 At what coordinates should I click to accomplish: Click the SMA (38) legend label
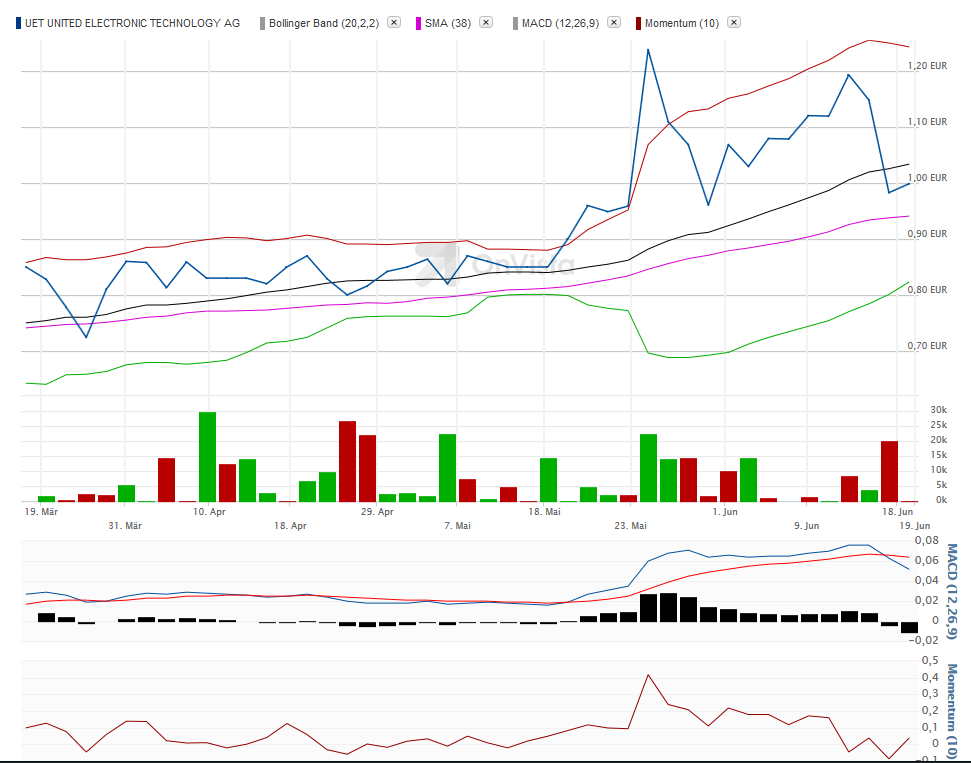tap(448, 24)
